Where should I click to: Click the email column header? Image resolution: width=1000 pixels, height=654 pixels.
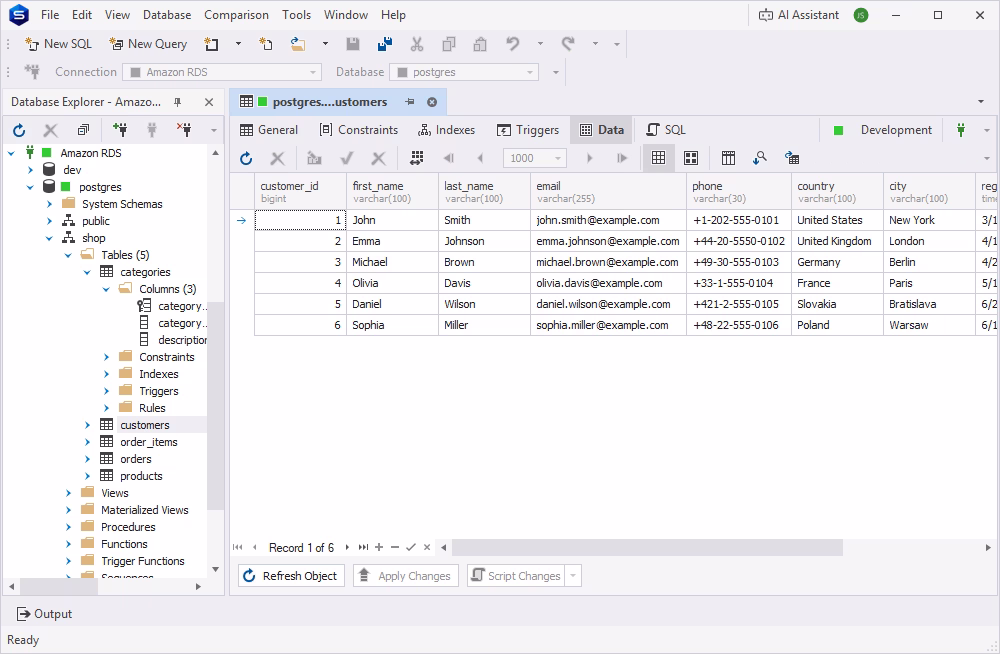tap(608, 191)
